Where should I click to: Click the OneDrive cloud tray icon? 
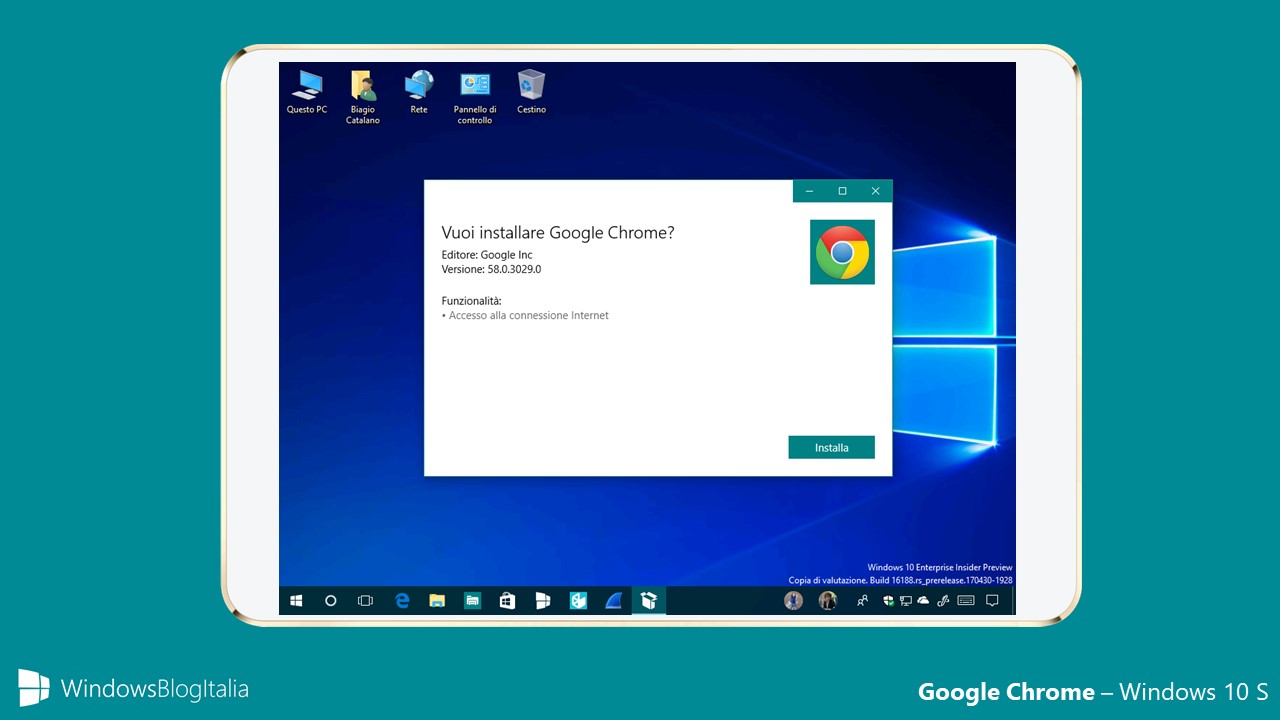pos(923,601)
